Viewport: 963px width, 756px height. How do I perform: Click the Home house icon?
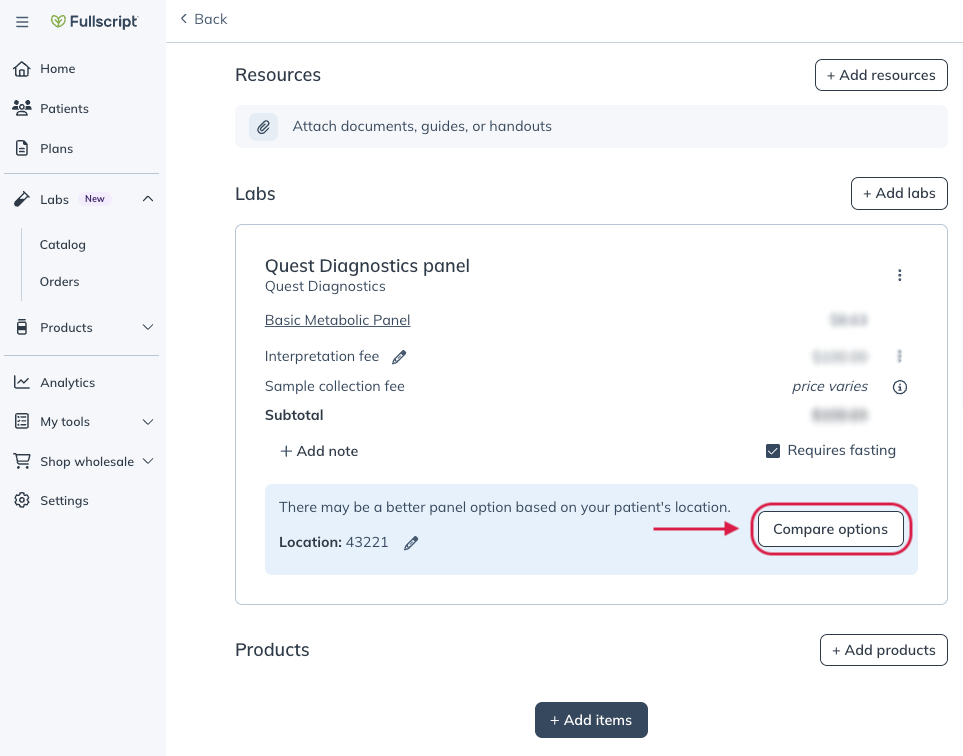(22, 69)
